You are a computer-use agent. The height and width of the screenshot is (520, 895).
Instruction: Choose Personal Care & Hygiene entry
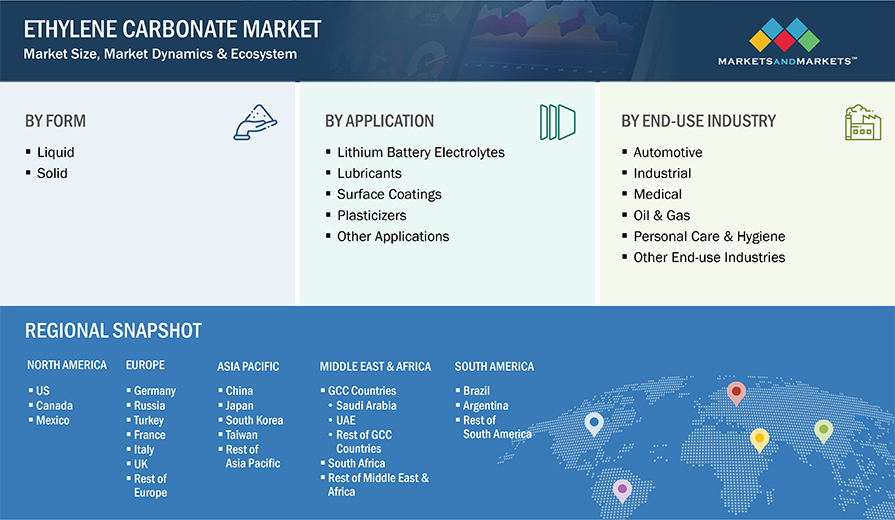[x=709, y=236]
